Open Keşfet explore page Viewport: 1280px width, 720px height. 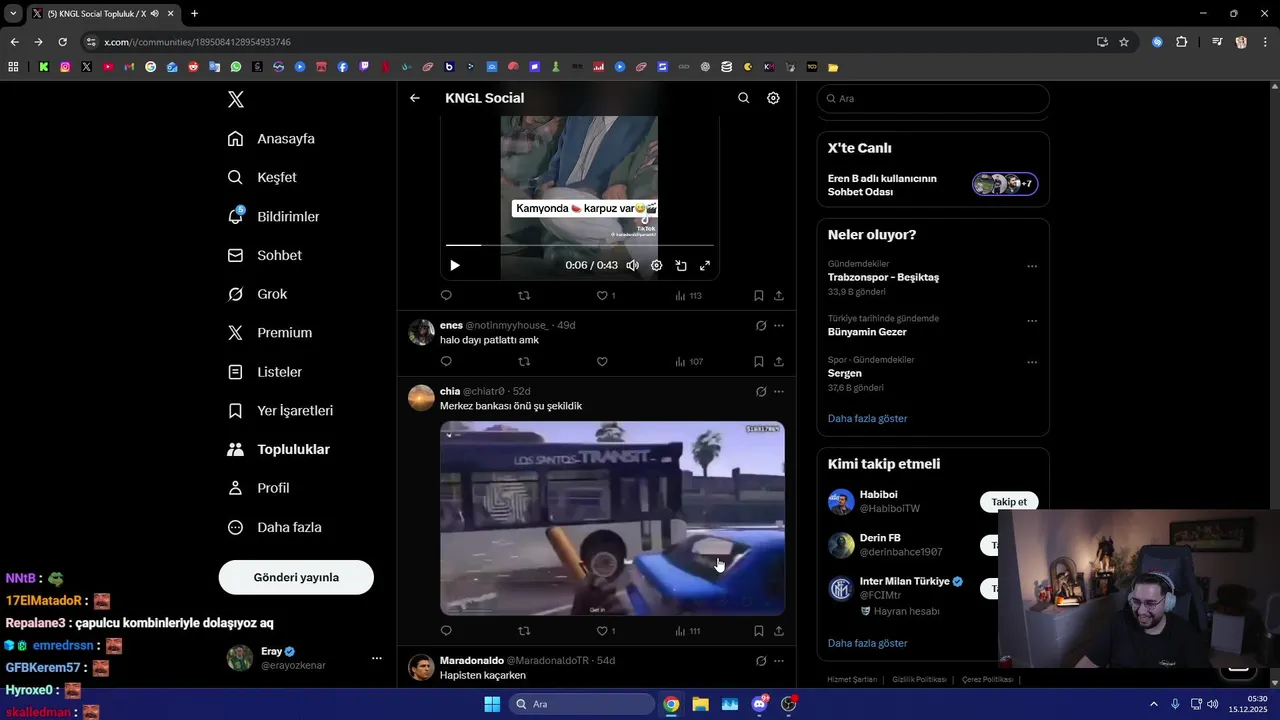pos(263,177)
